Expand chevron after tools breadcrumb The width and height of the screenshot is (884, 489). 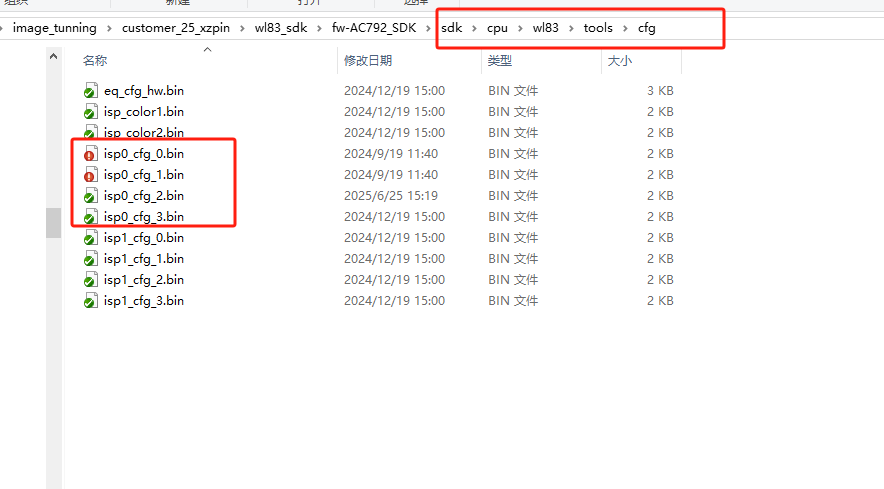coord(625,28)
